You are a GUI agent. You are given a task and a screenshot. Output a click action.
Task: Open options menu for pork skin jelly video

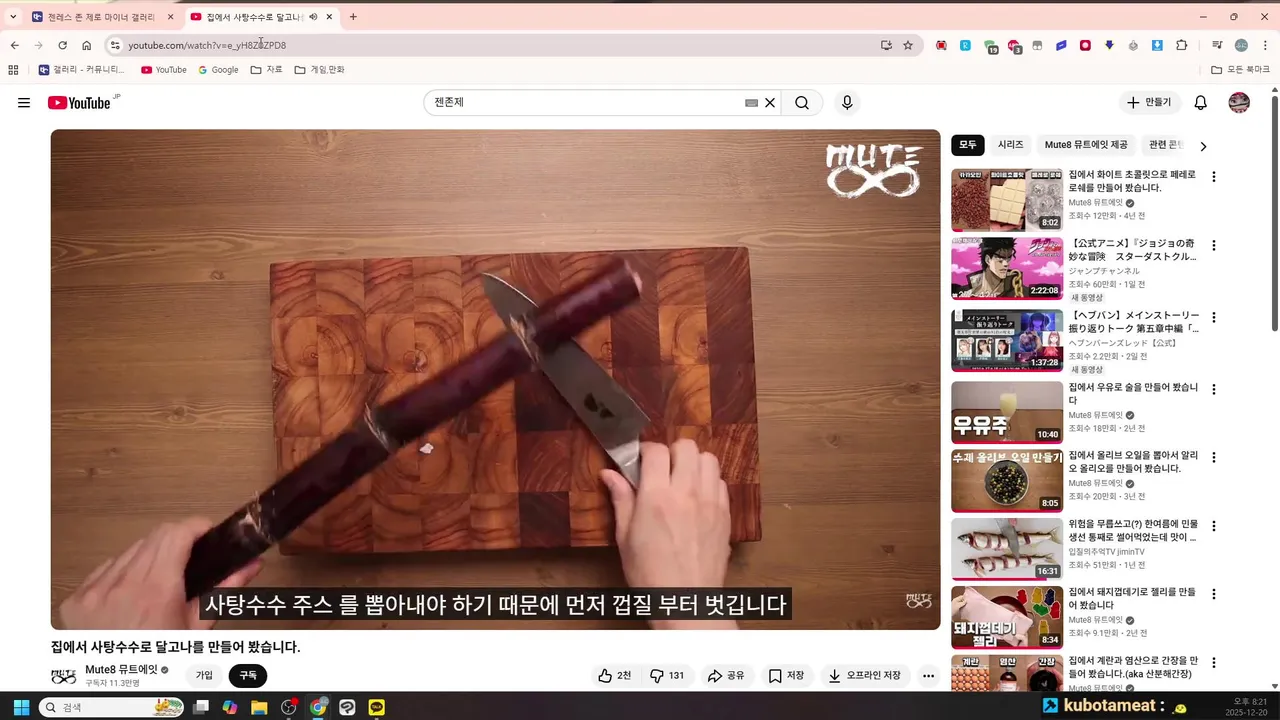1214,594
